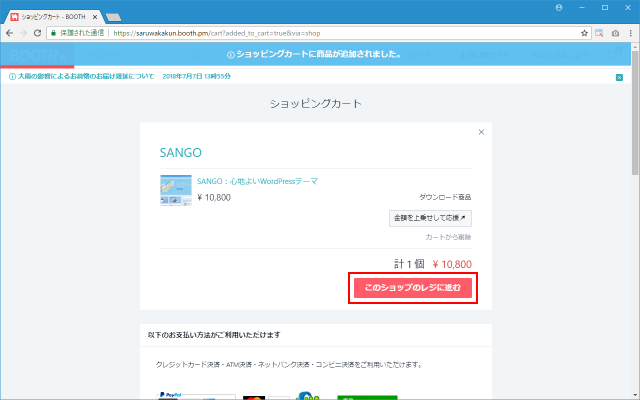Open the Chrome profile icon in title bar
This screenshot has height=400, width=640.
[559, 7]
